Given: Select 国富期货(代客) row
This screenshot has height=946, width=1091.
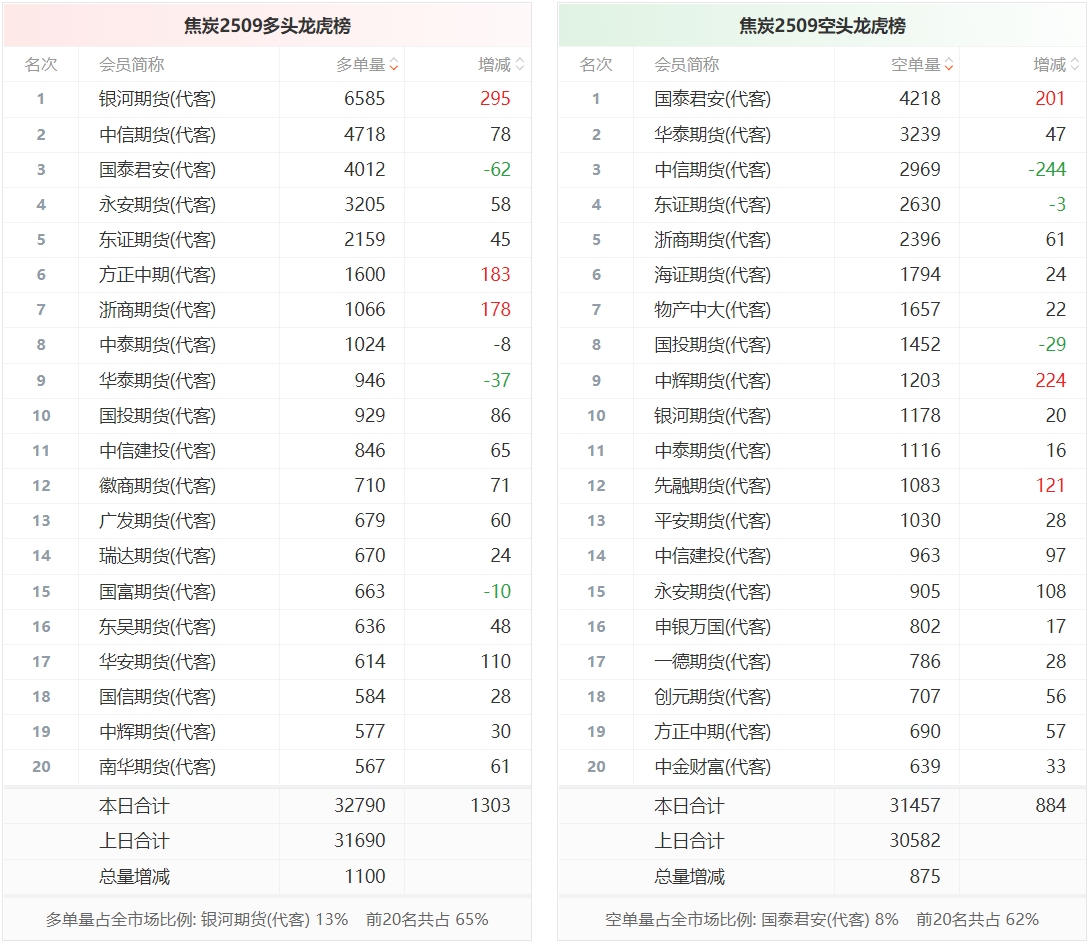Looking at the screenshot, I should coord(267,591).
